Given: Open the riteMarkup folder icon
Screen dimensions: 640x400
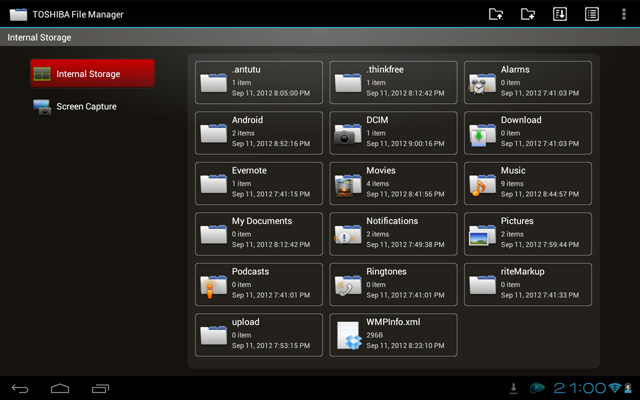Looking at the screenshot, I should tap(483, 285).
